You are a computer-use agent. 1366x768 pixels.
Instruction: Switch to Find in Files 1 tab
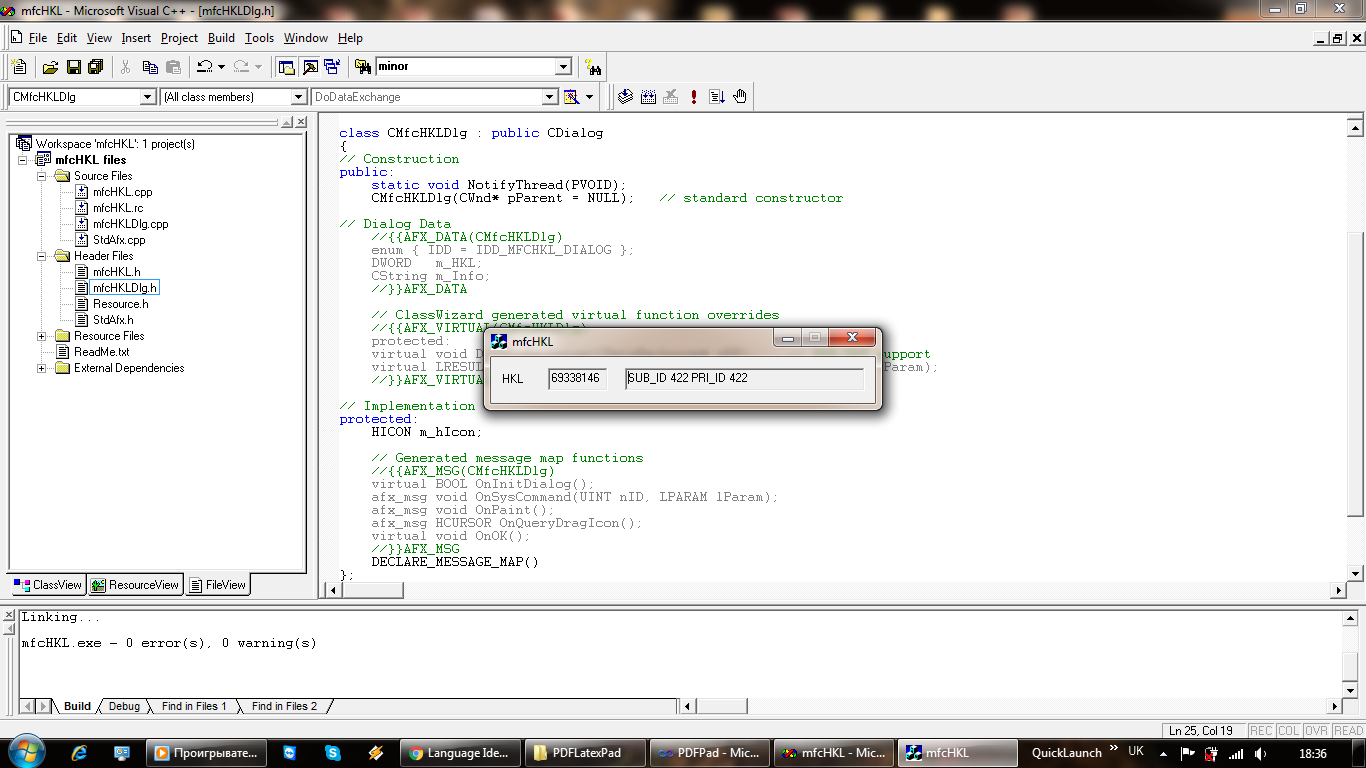(194, 706)
